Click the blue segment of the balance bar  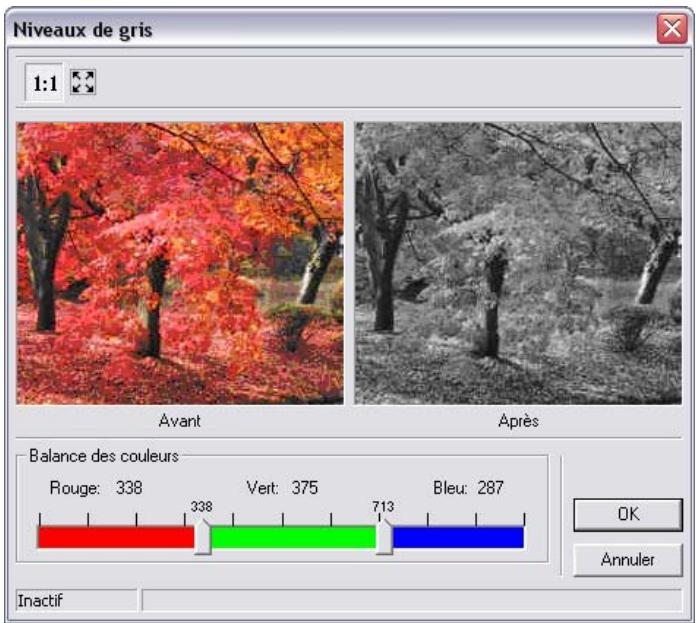click(458, 538)
